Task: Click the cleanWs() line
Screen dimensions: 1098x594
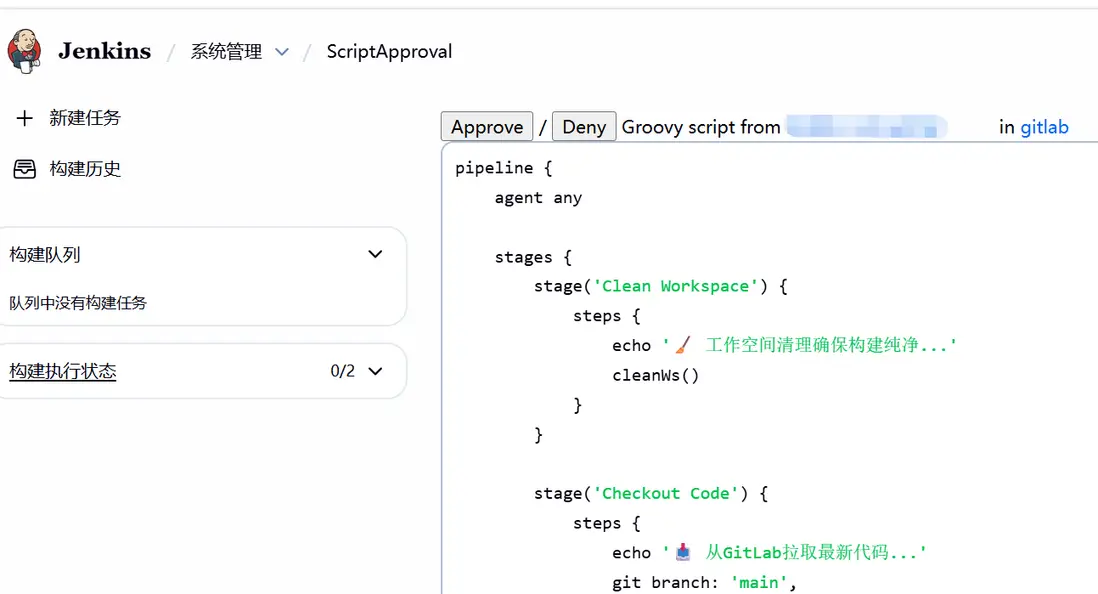Action: point(655,375)
